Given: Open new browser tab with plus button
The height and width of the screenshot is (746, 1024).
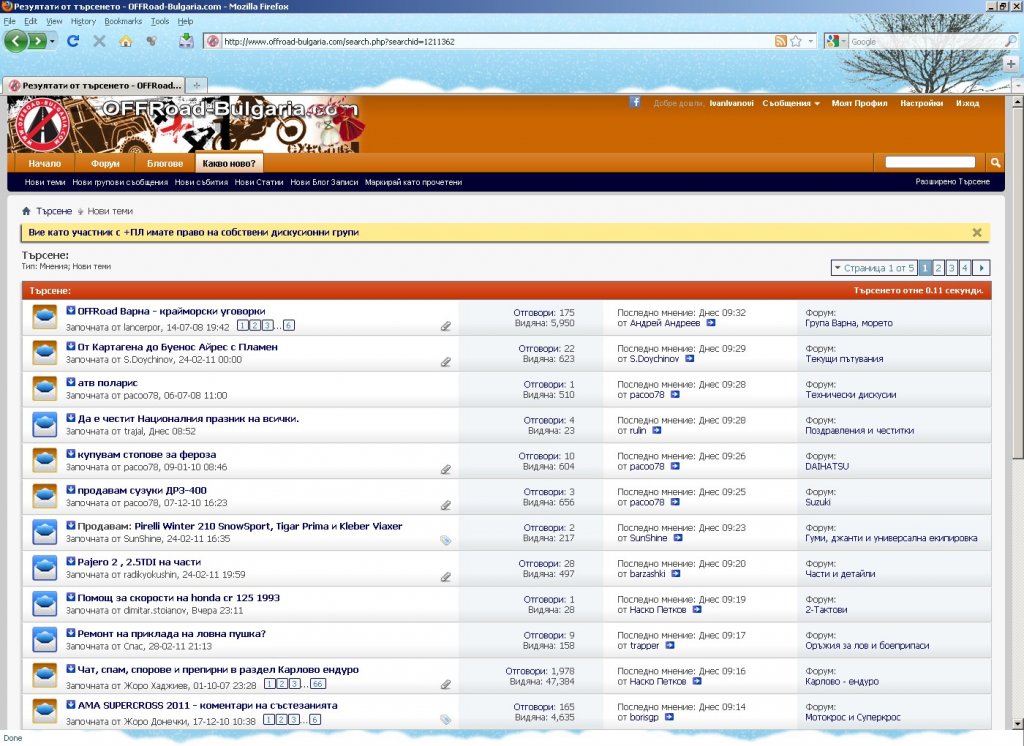Looking at the screenshot, I should point(196,85).
